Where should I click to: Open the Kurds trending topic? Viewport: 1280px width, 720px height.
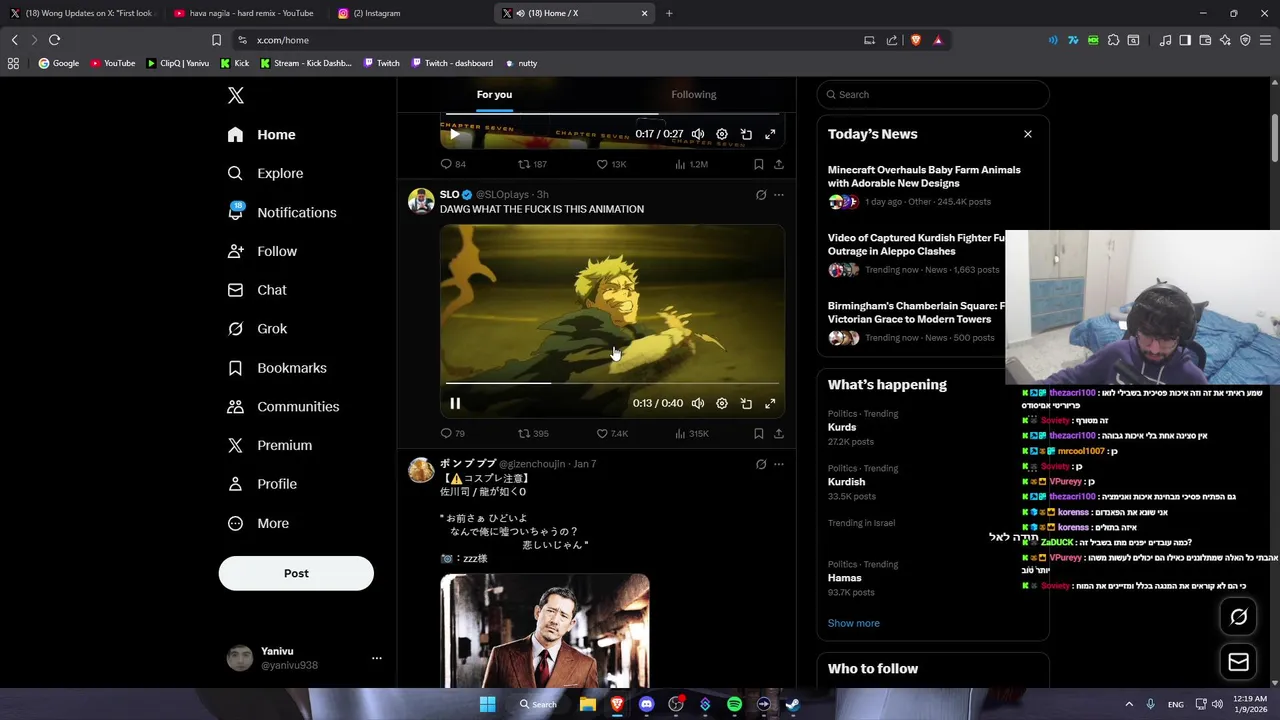(x=842, y=427)
